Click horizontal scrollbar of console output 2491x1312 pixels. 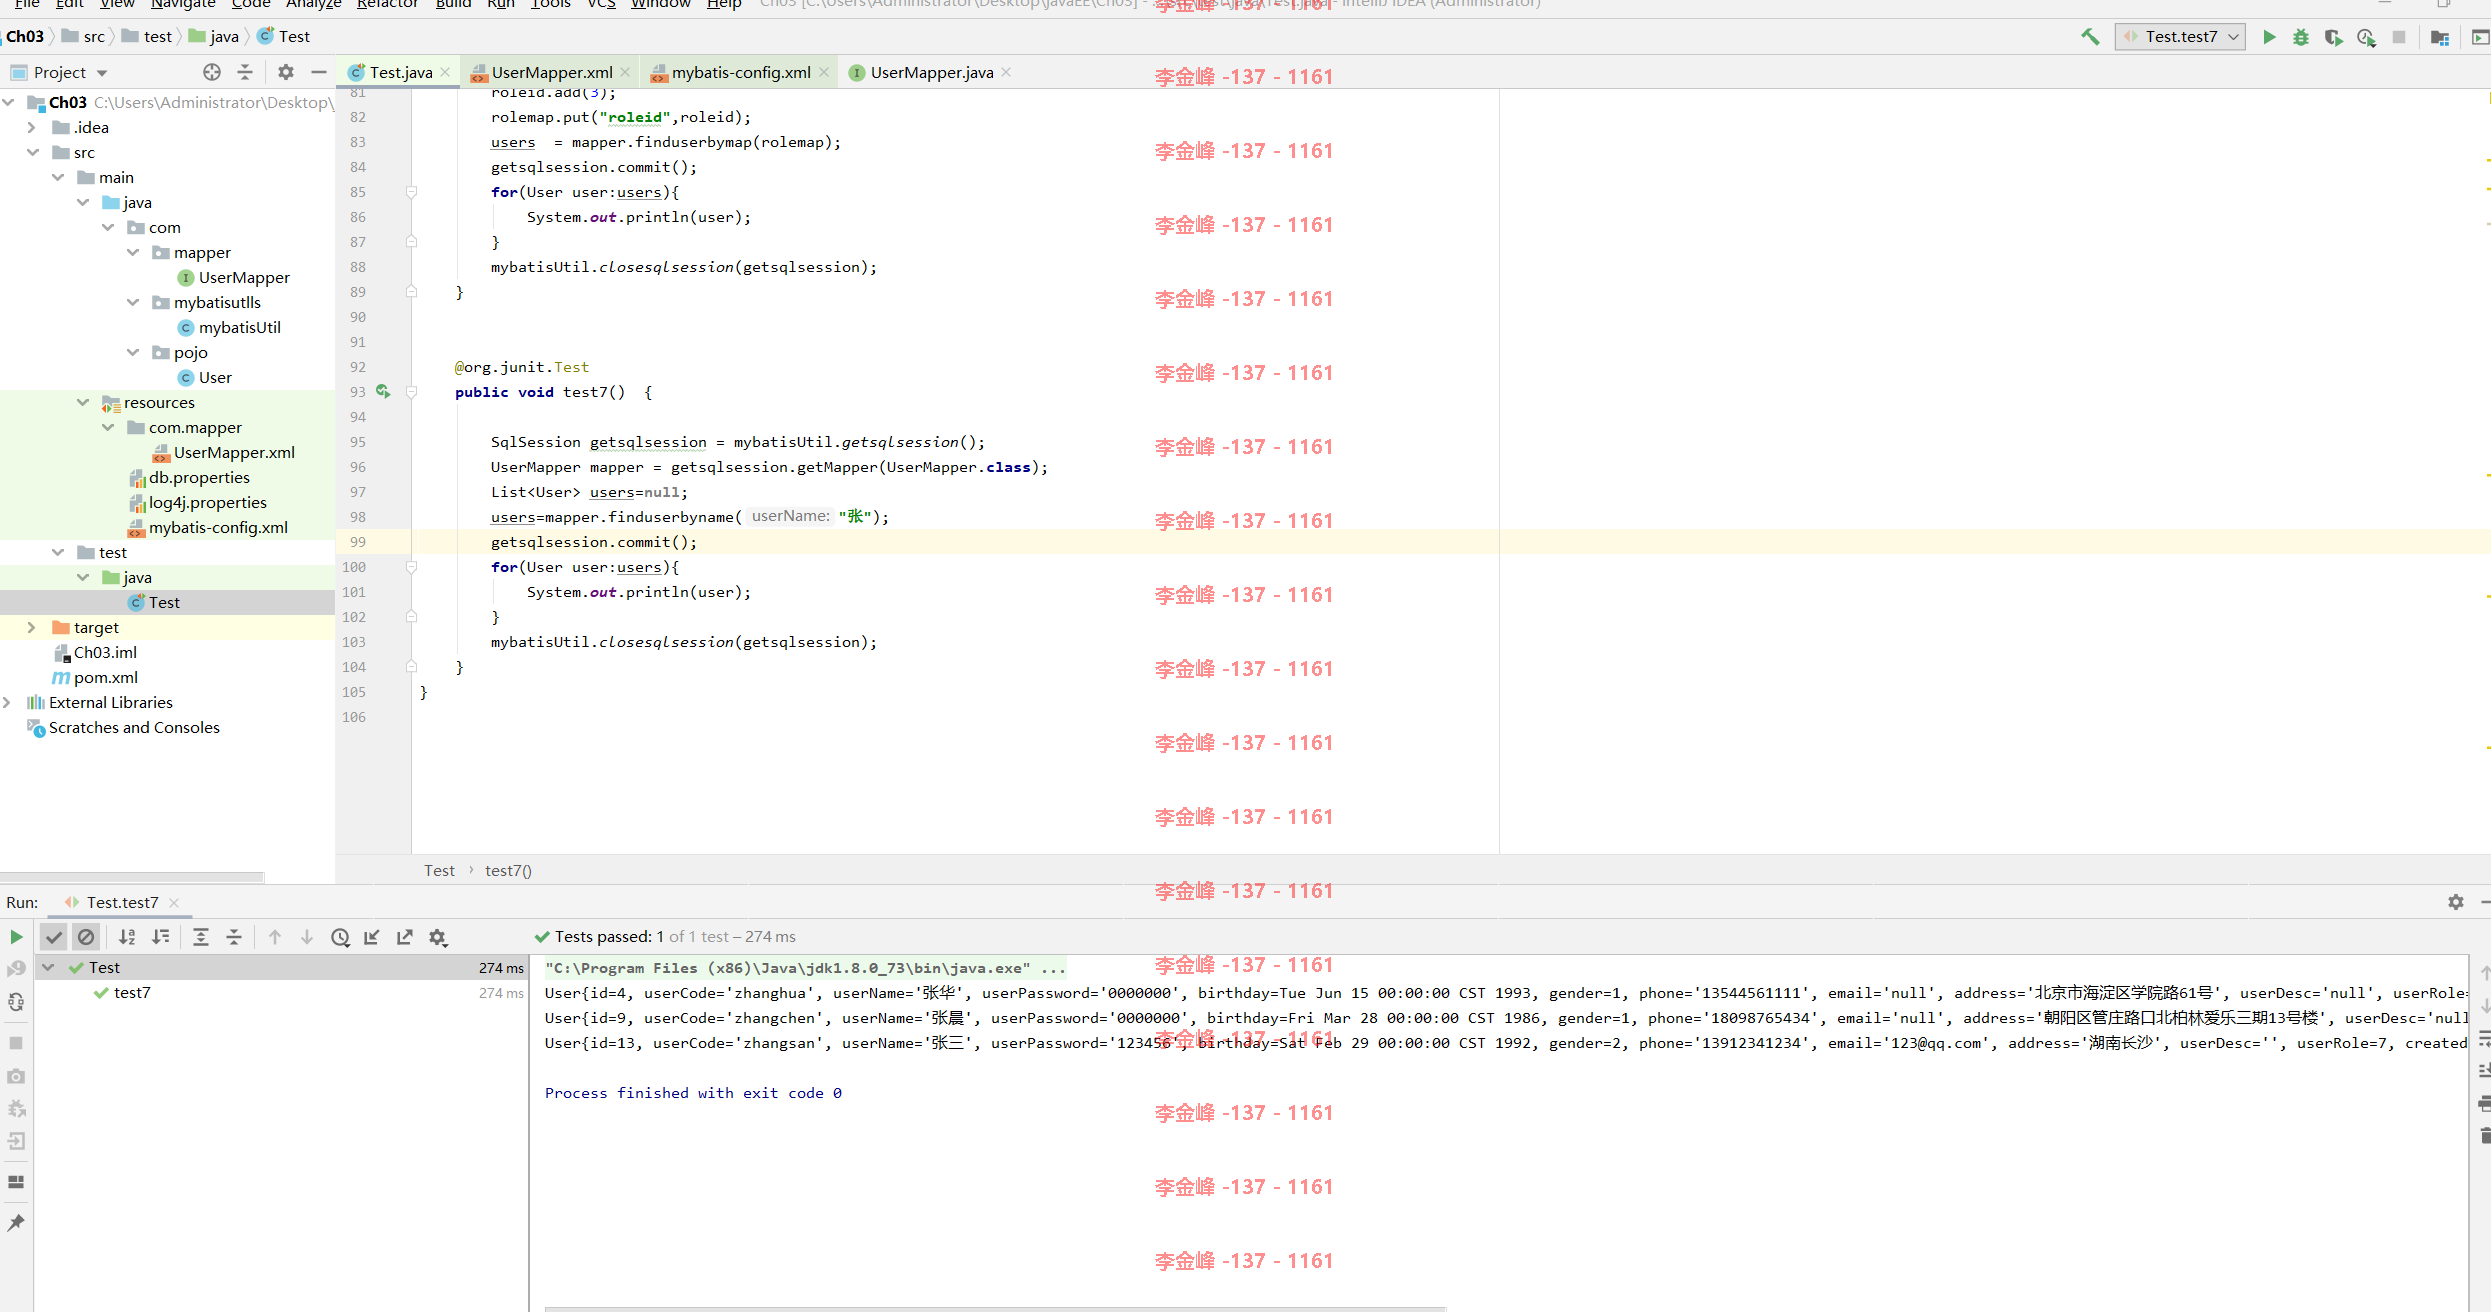click(x=995, y=1308)
